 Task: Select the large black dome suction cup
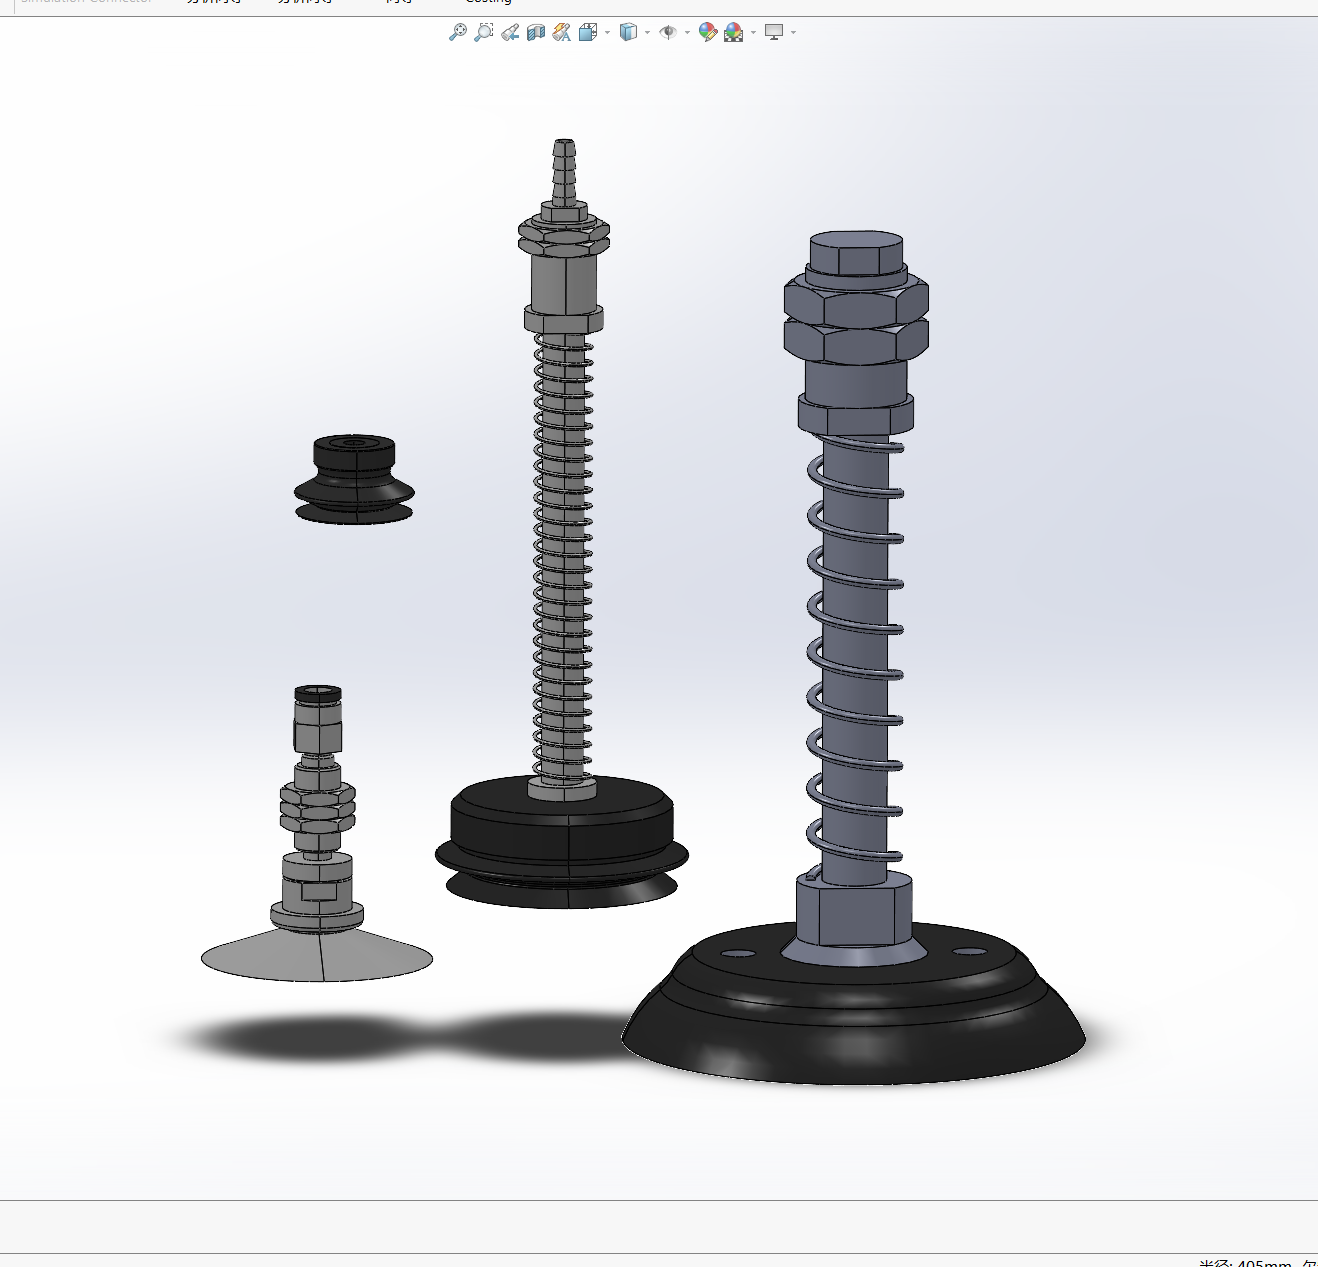tap(853, 1020)
